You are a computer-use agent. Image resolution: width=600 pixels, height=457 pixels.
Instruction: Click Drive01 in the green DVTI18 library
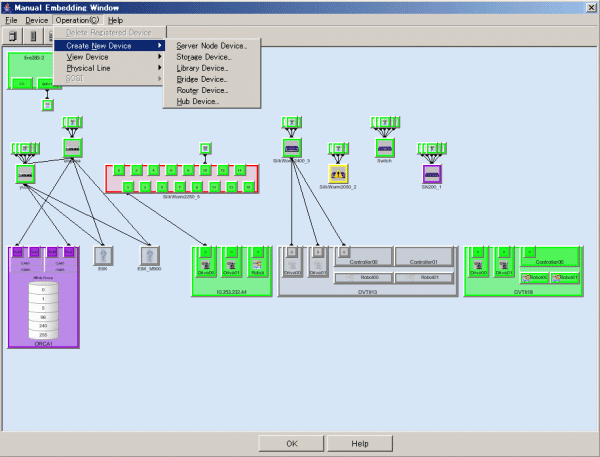(504, 262)
